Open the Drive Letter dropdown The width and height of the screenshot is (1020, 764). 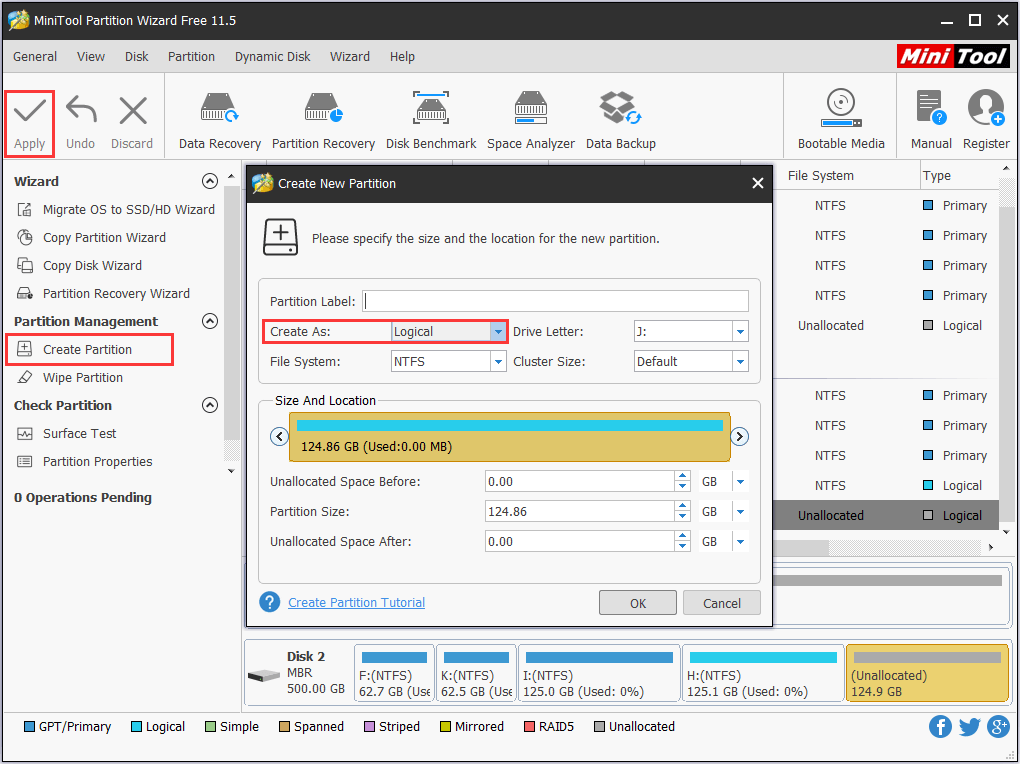[x=740, y=331]
